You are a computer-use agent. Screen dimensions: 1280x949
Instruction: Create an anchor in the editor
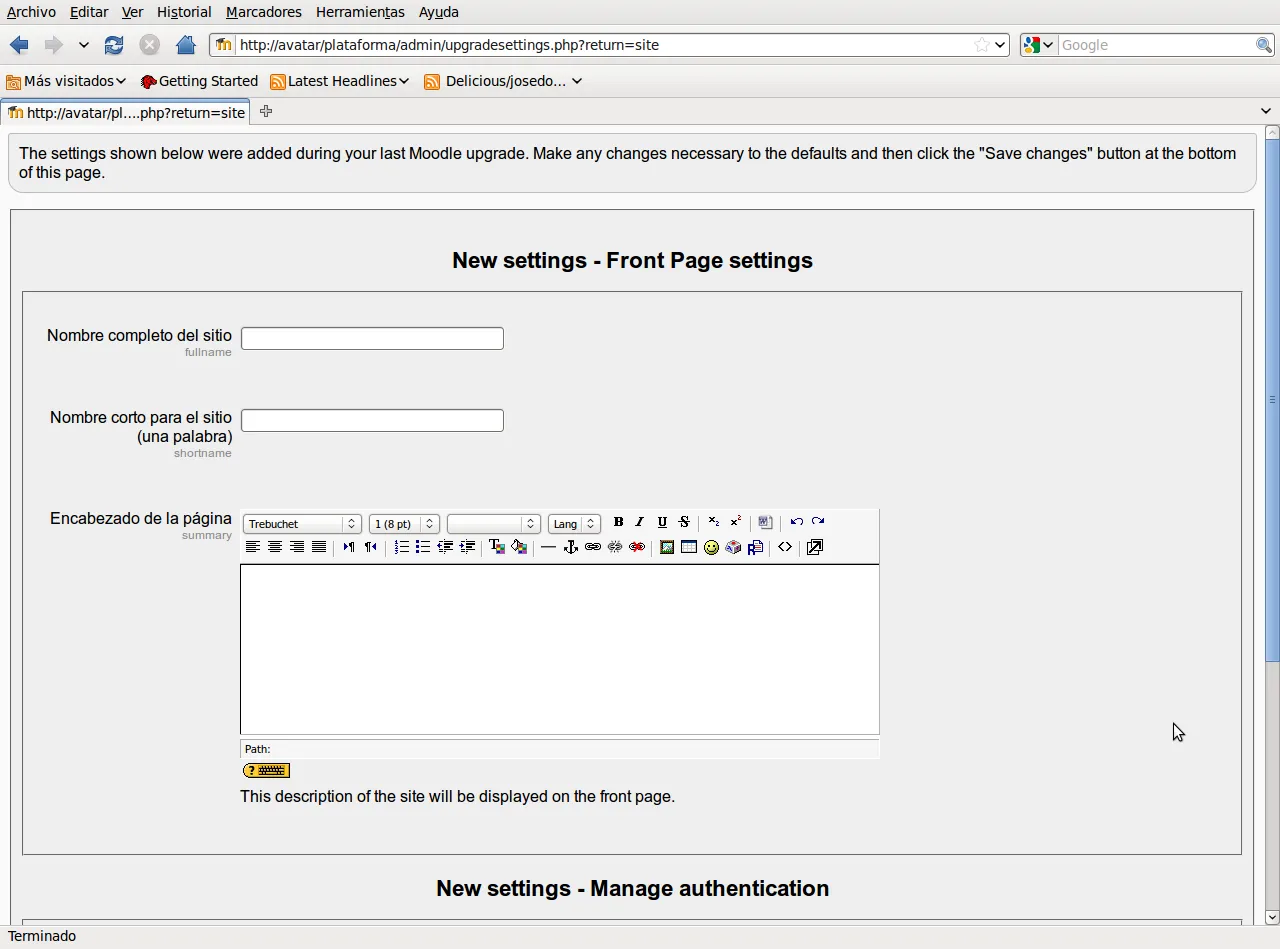point(571,547)
